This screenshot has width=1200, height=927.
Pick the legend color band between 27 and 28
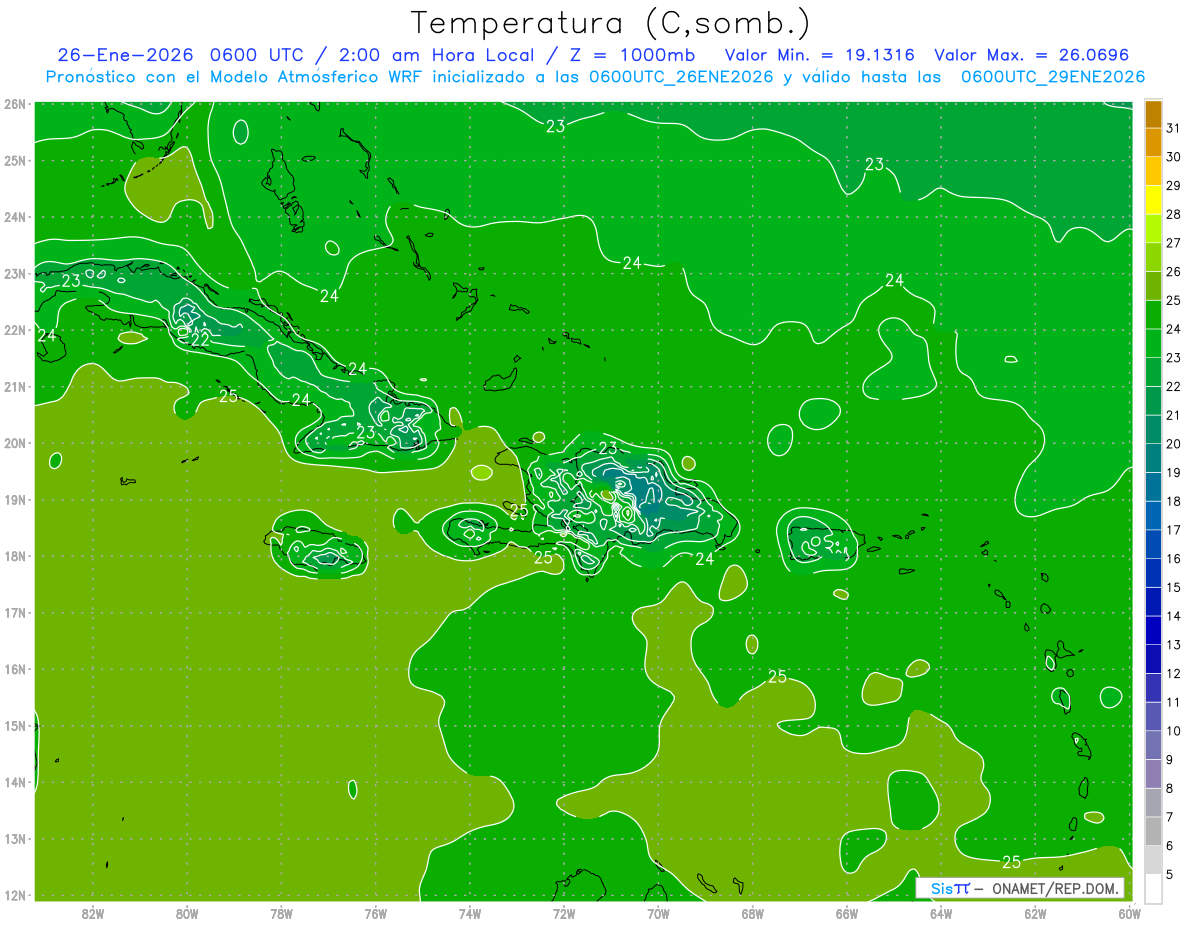click(1153, 229)
